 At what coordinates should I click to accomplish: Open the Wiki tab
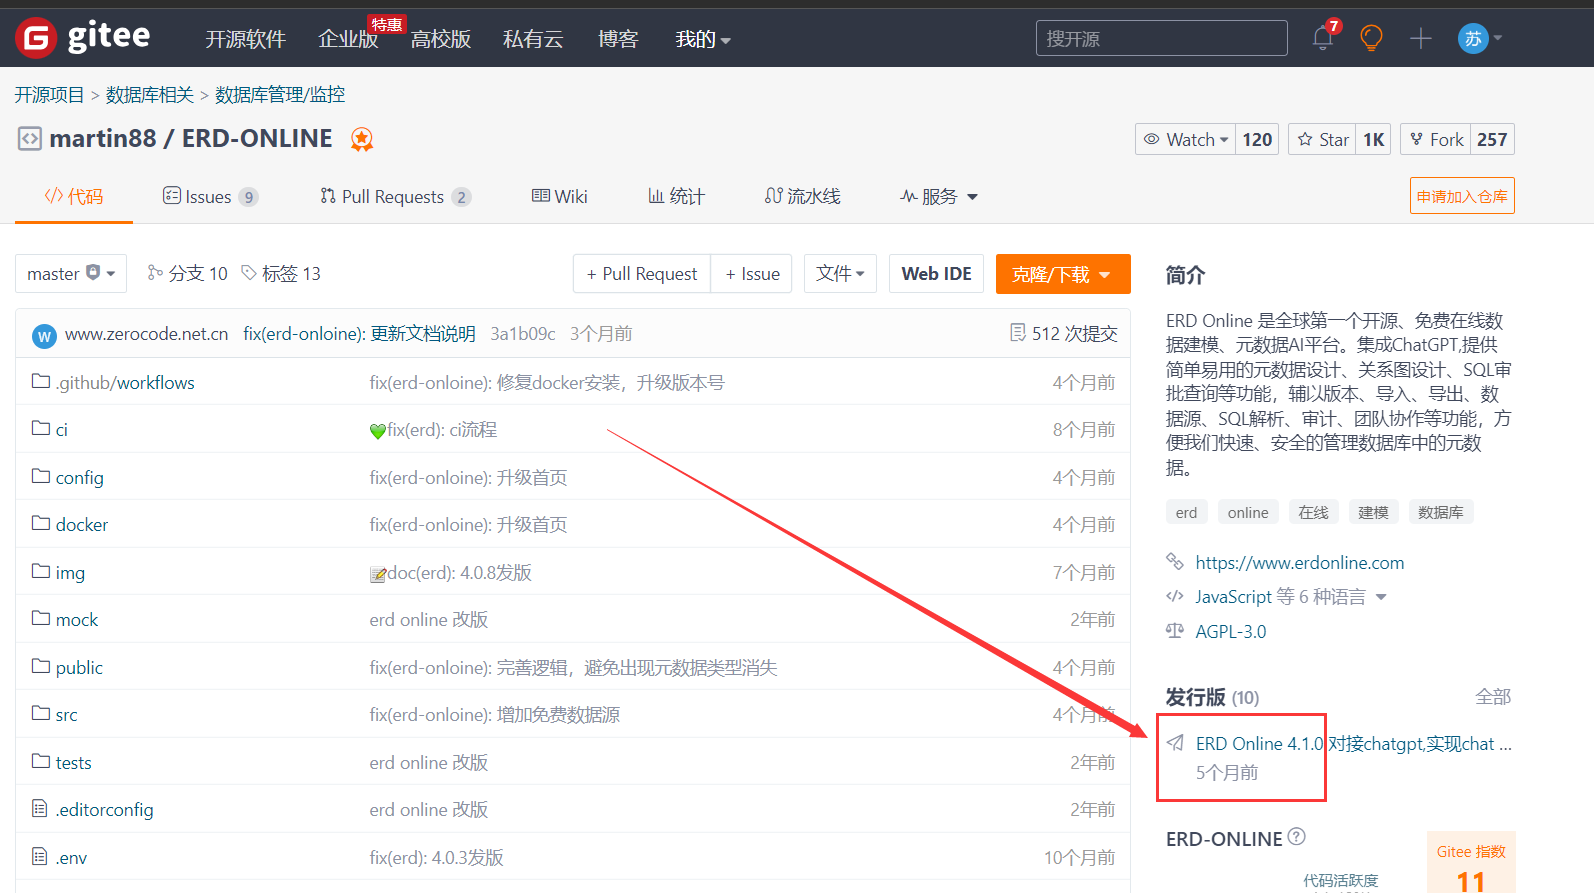point(560,196)
